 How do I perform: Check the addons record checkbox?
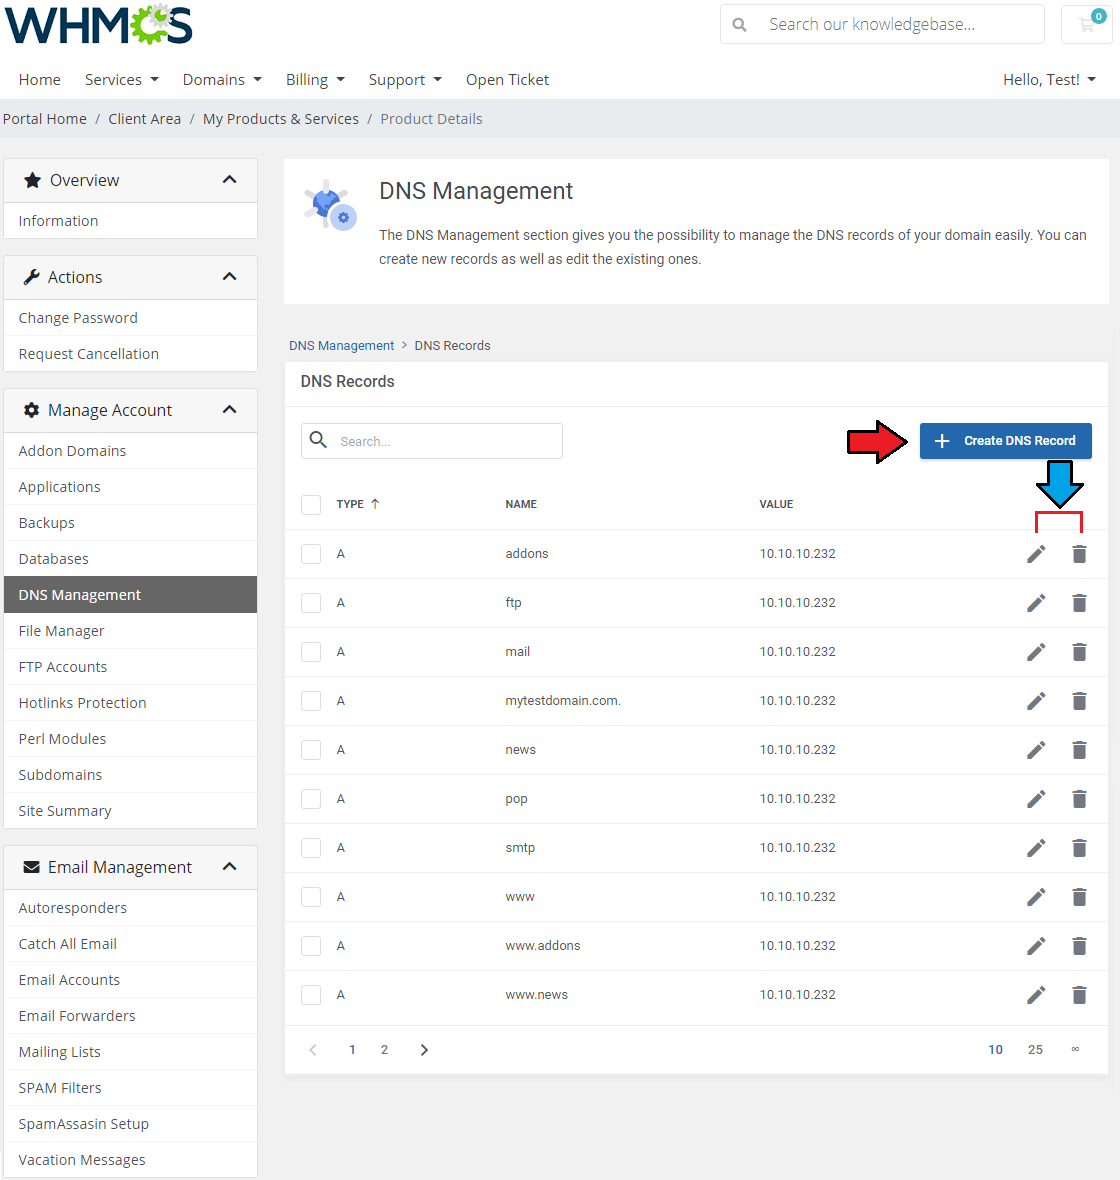coord(311,554)
